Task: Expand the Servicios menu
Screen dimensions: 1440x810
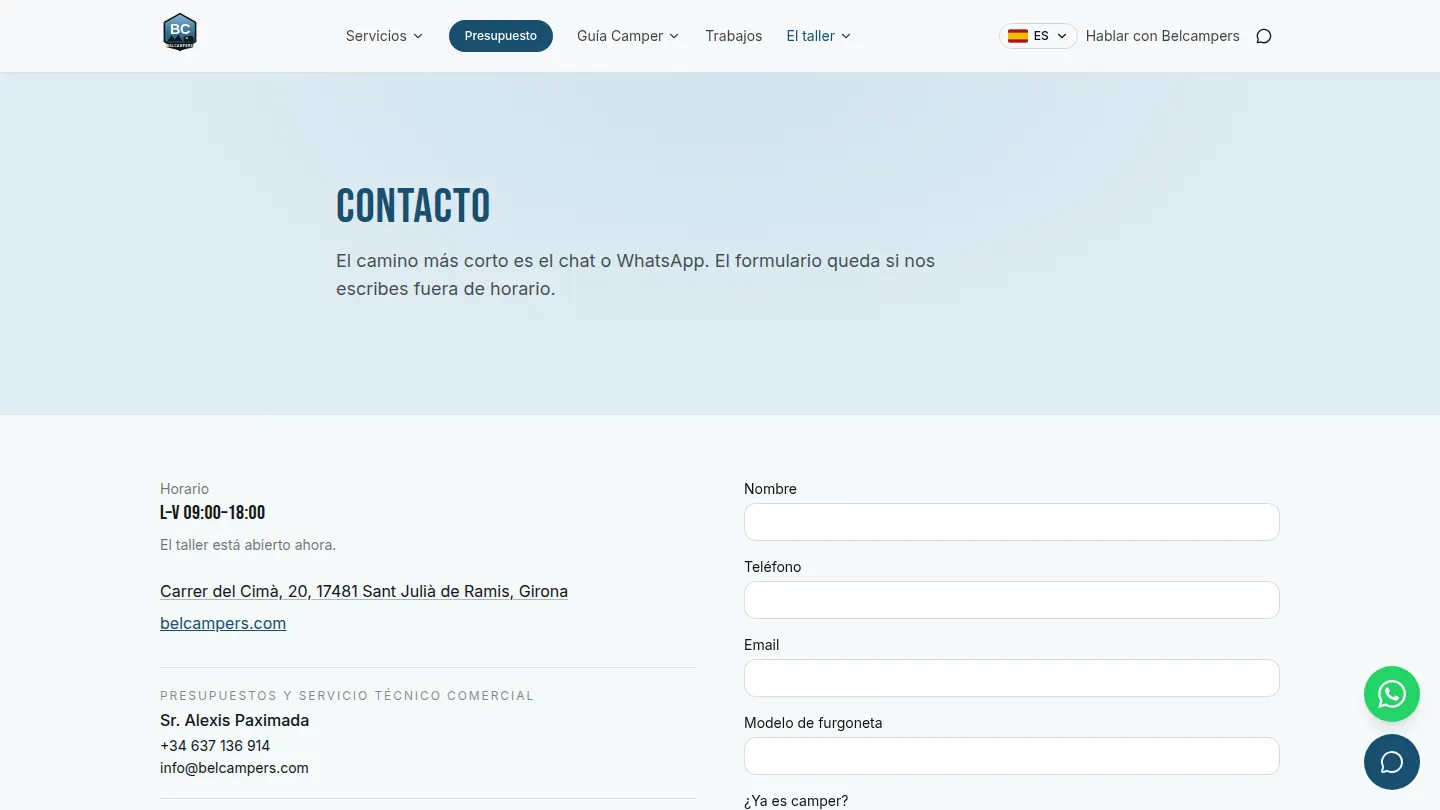Action: point(385,36)
